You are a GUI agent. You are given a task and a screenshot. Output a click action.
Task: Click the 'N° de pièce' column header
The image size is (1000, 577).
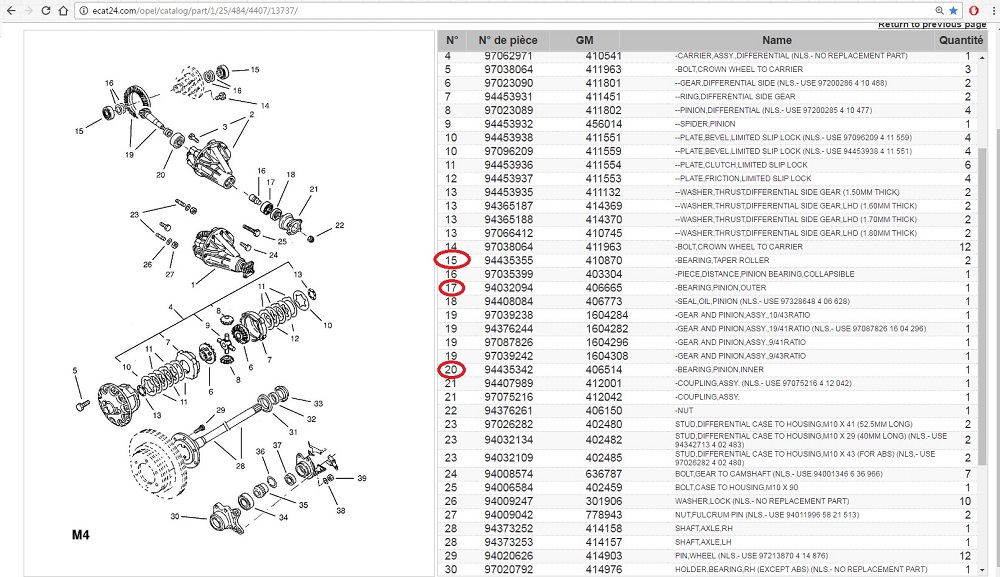[508, 40]
